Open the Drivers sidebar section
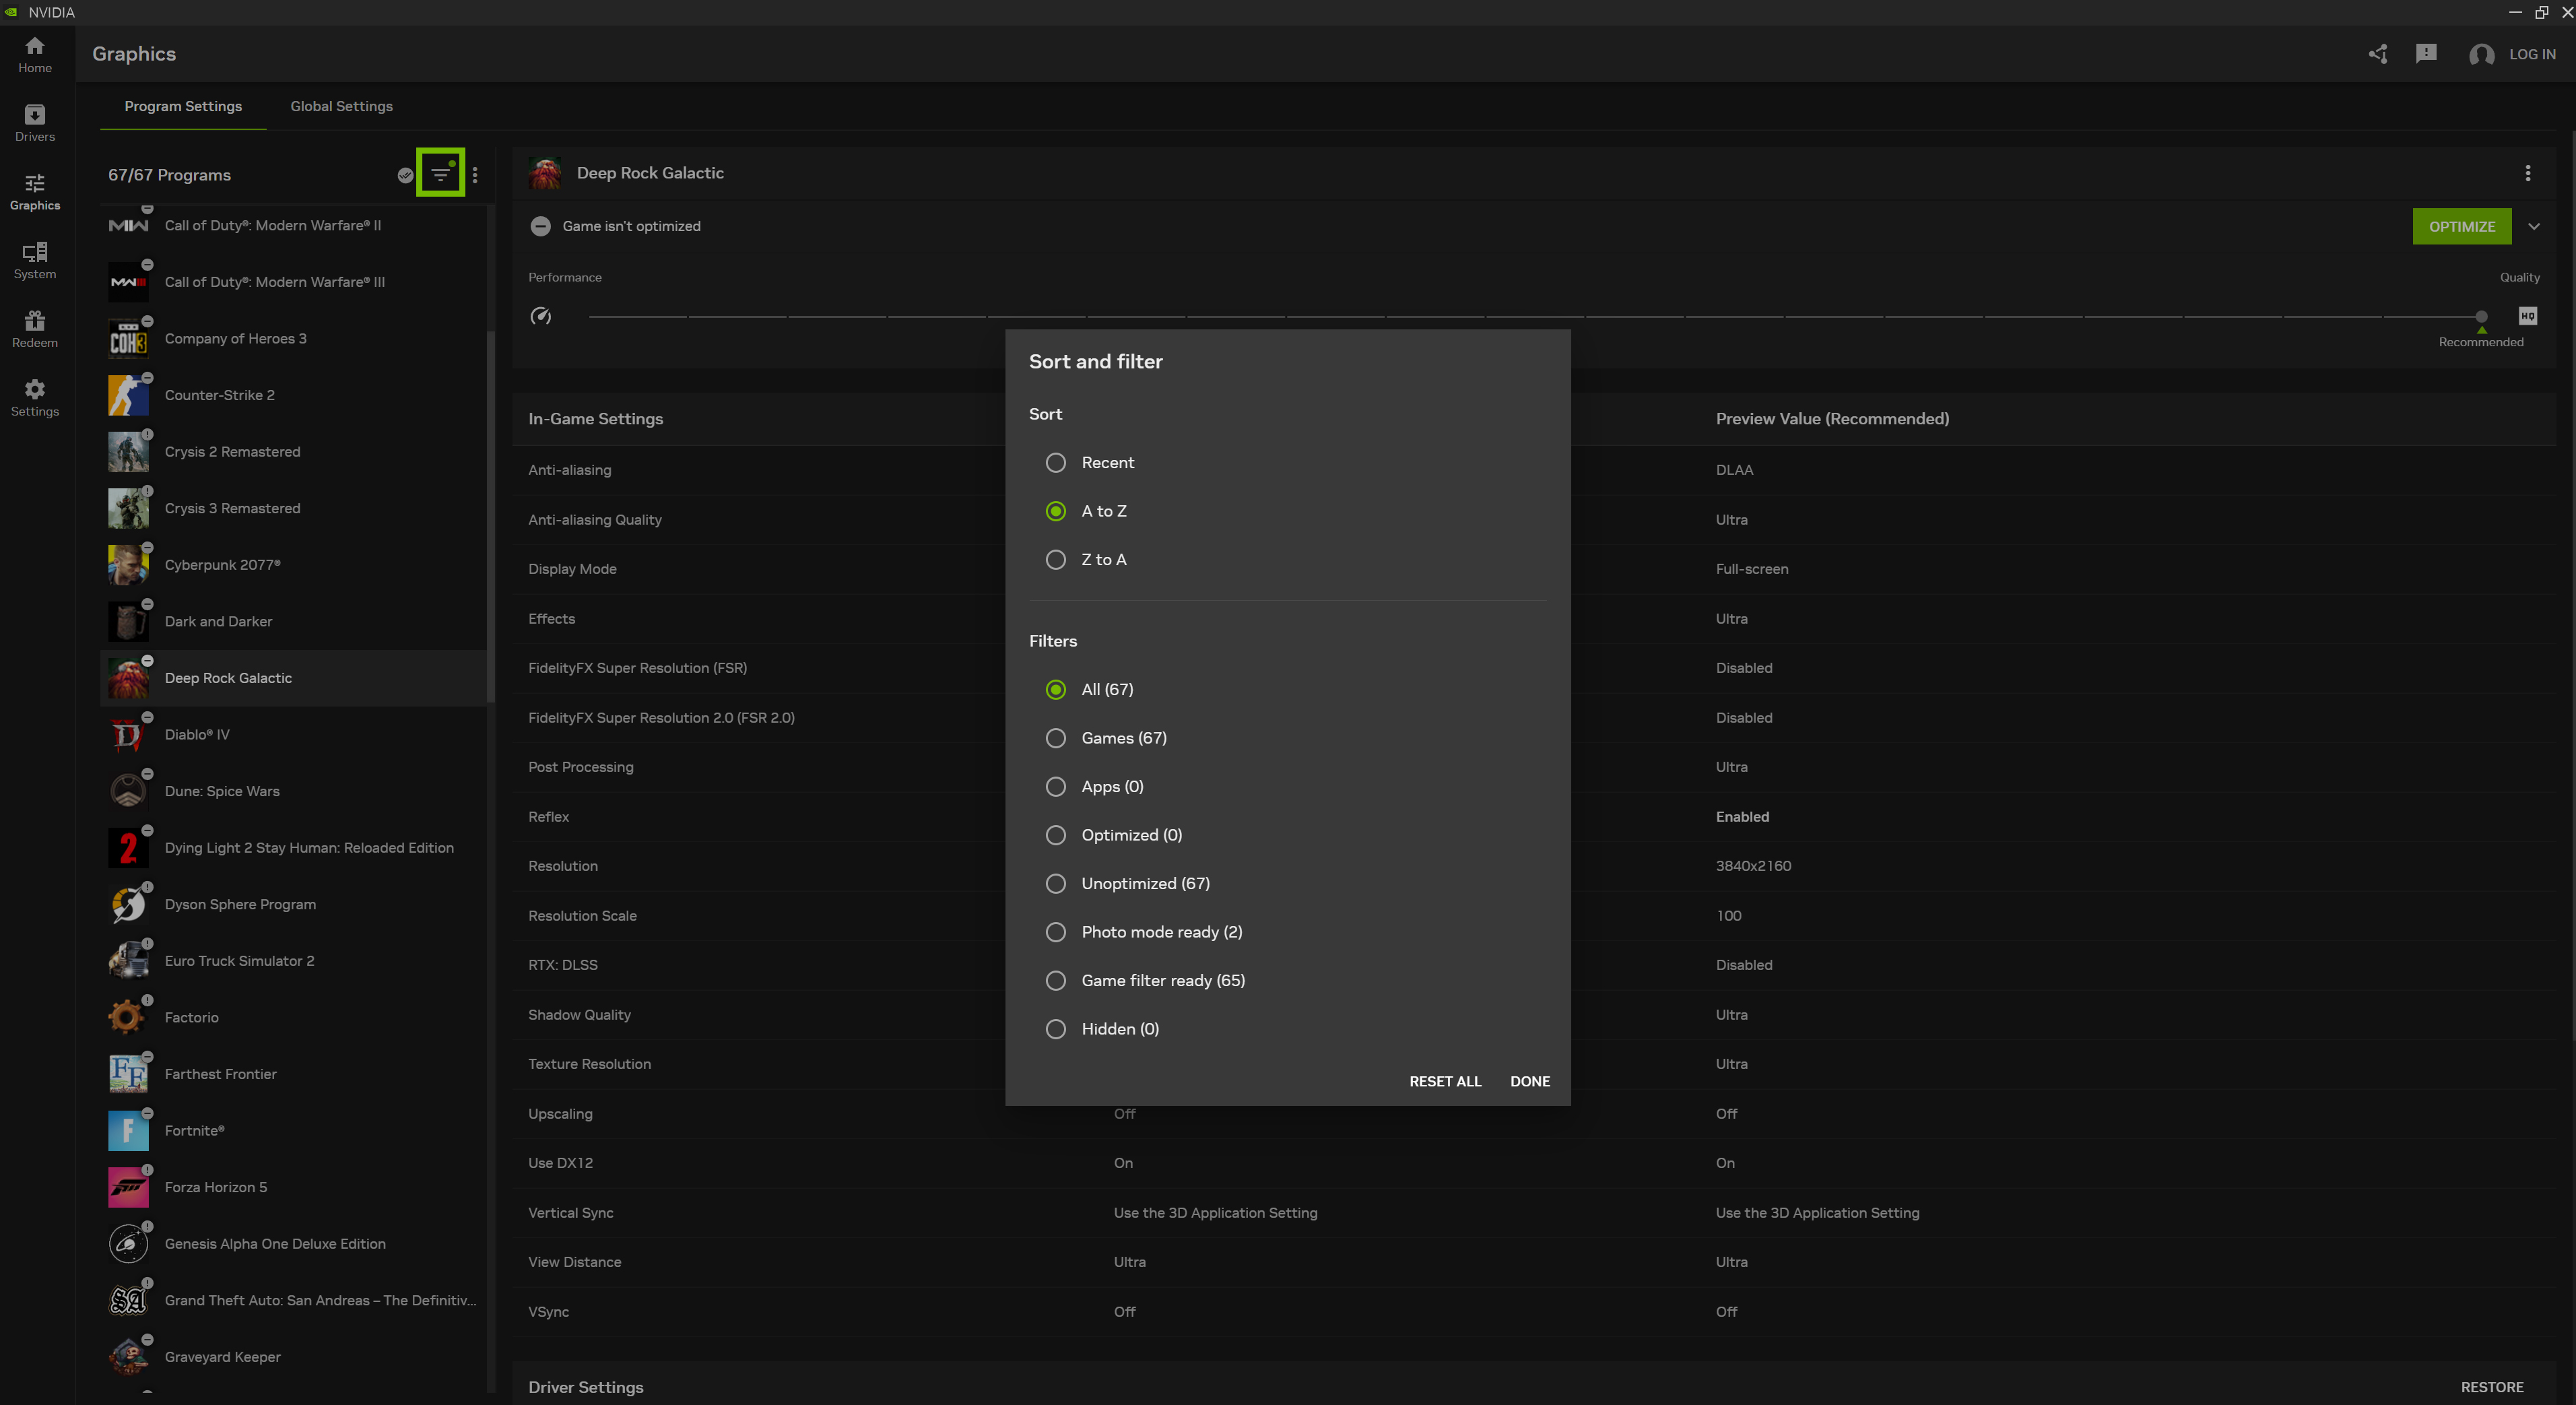 coord(35,123)
